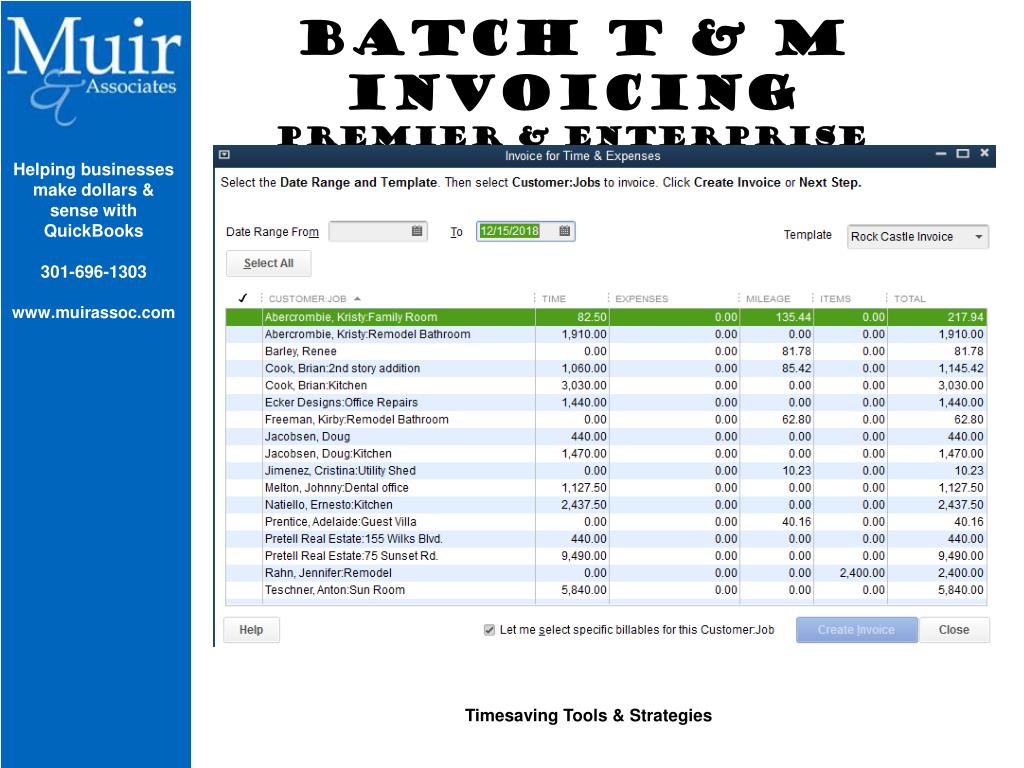Check the row for Teschner, Anton:Sun Room
The height and width of the screenshot is (768, 1024).
tap(244, 590)
